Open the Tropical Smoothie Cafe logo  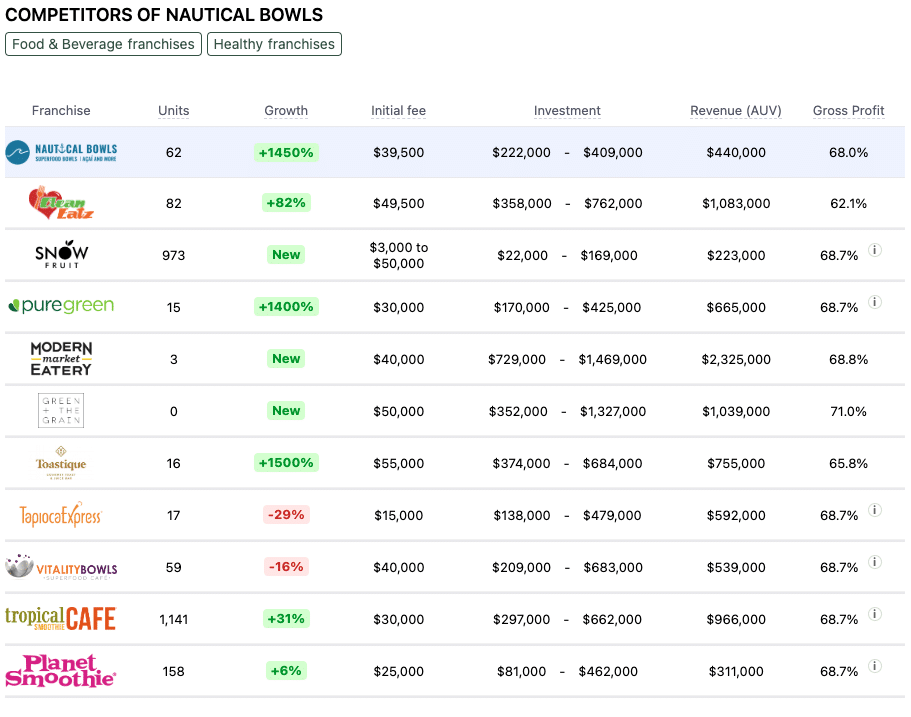(61, 619)
